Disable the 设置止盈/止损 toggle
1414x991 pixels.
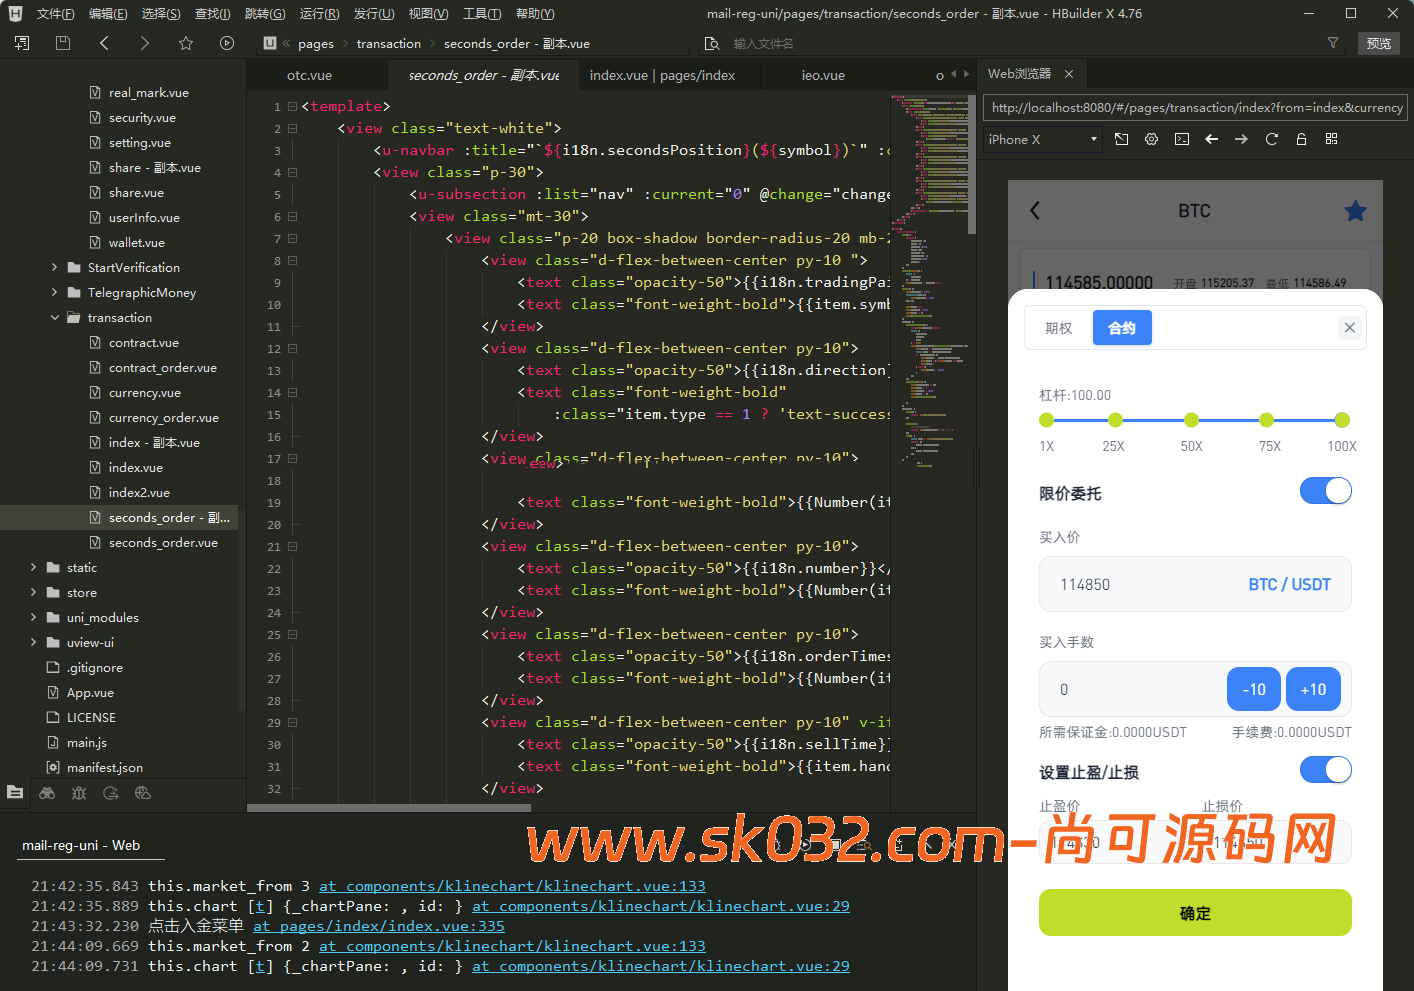pyautogui.click(x=1326, y=770)
